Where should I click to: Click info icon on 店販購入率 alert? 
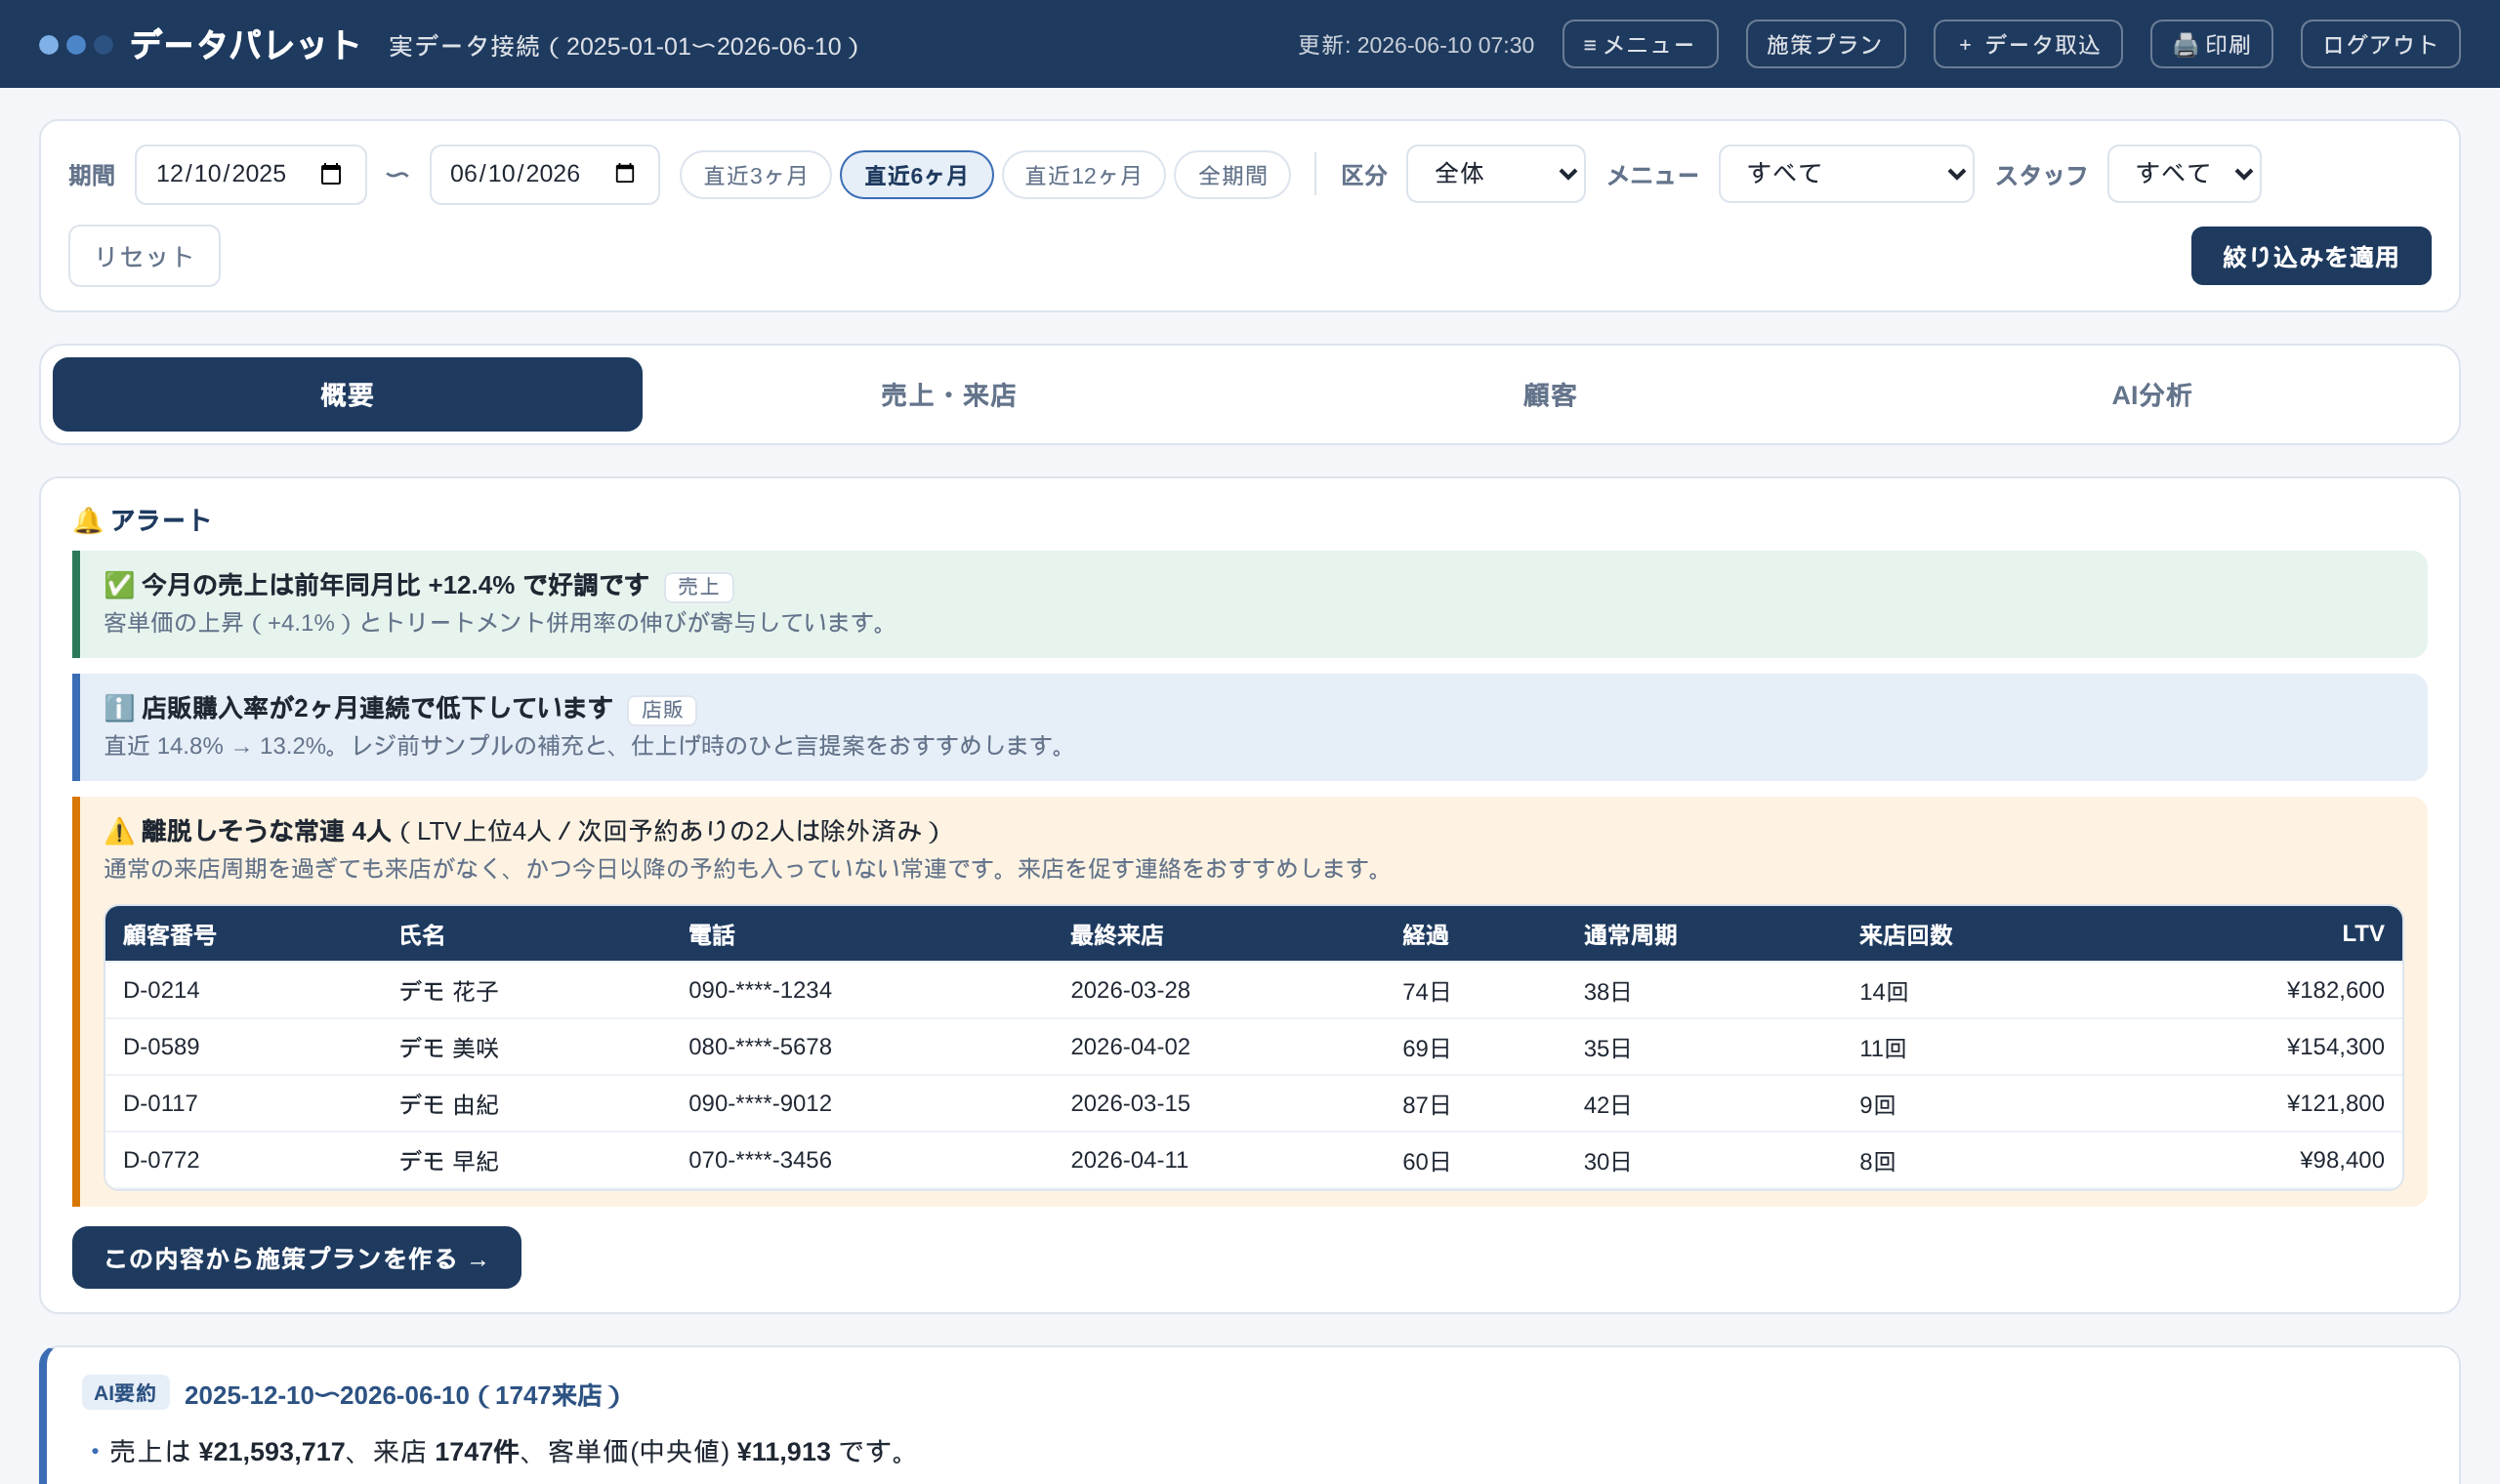coord(119,708)
